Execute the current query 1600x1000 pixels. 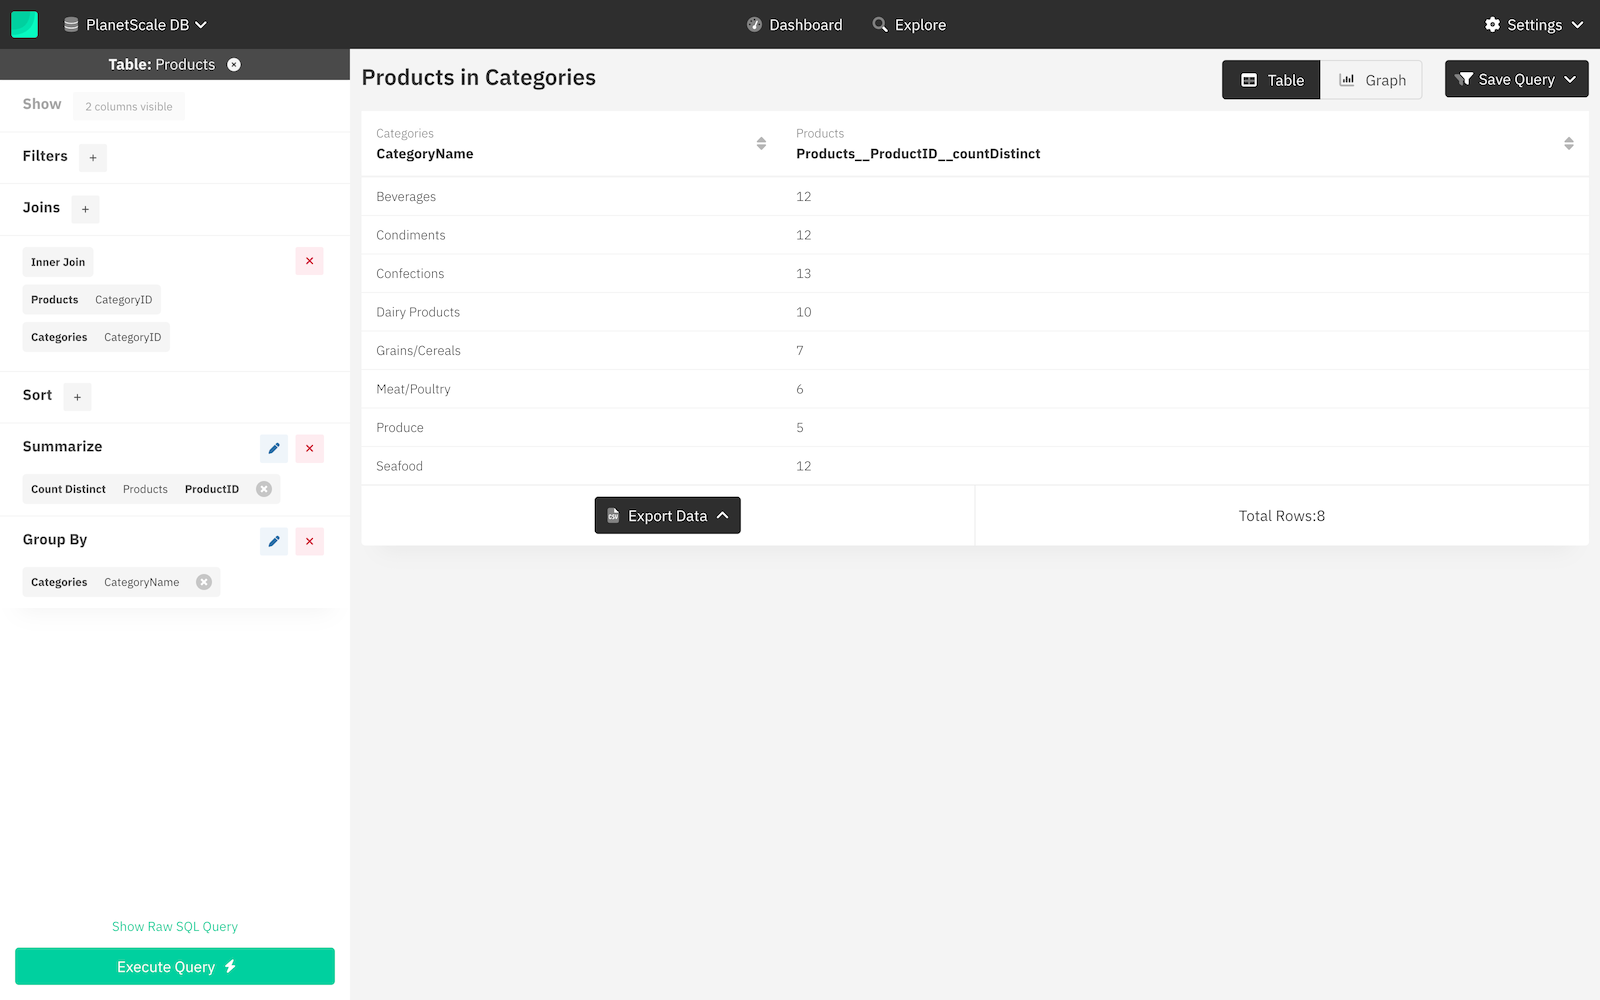tap(174, 966)
